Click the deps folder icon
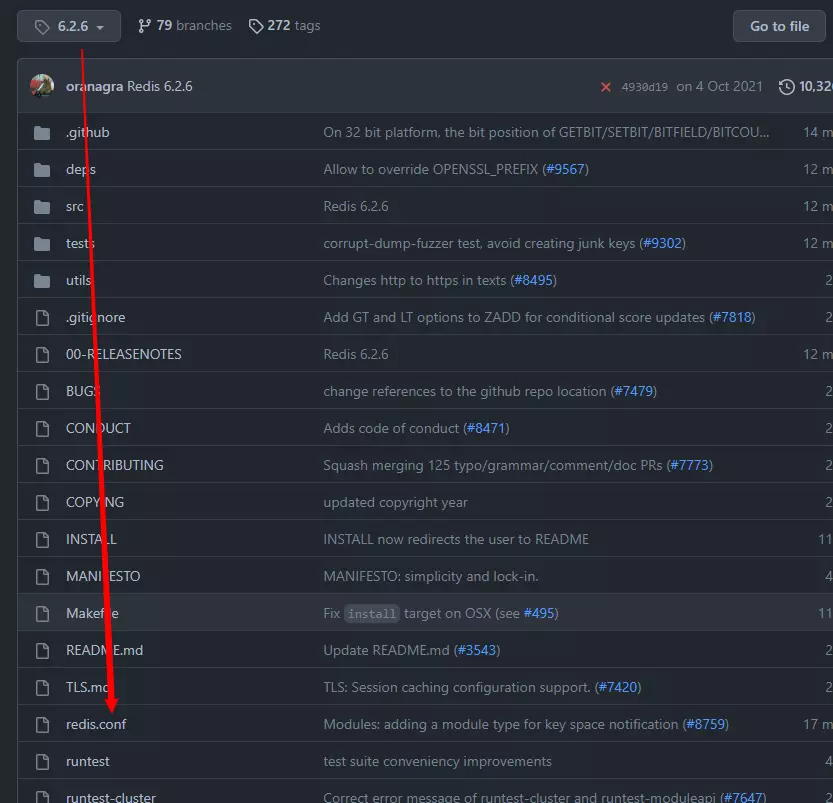Image resolution: width=833 pixels, height=803 pixels. click(x=42, y=170)
